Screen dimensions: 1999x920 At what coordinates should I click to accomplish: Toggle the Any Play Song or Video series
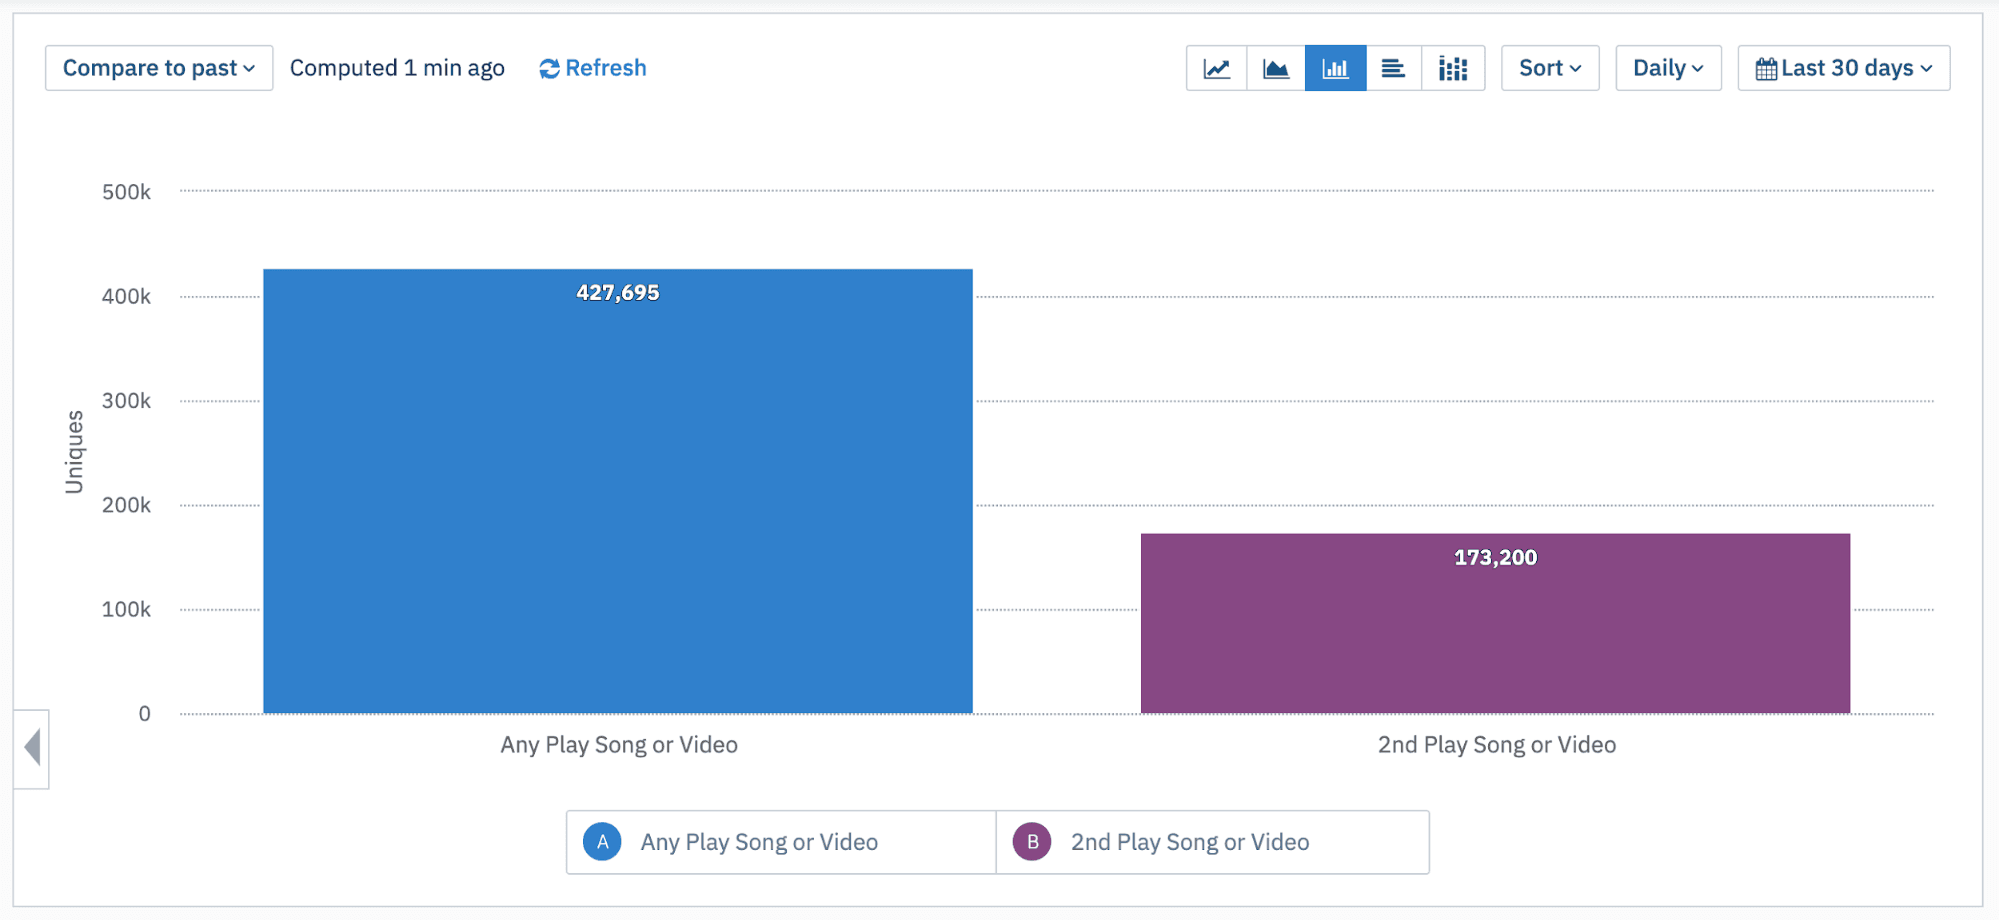tap(758, 841)
